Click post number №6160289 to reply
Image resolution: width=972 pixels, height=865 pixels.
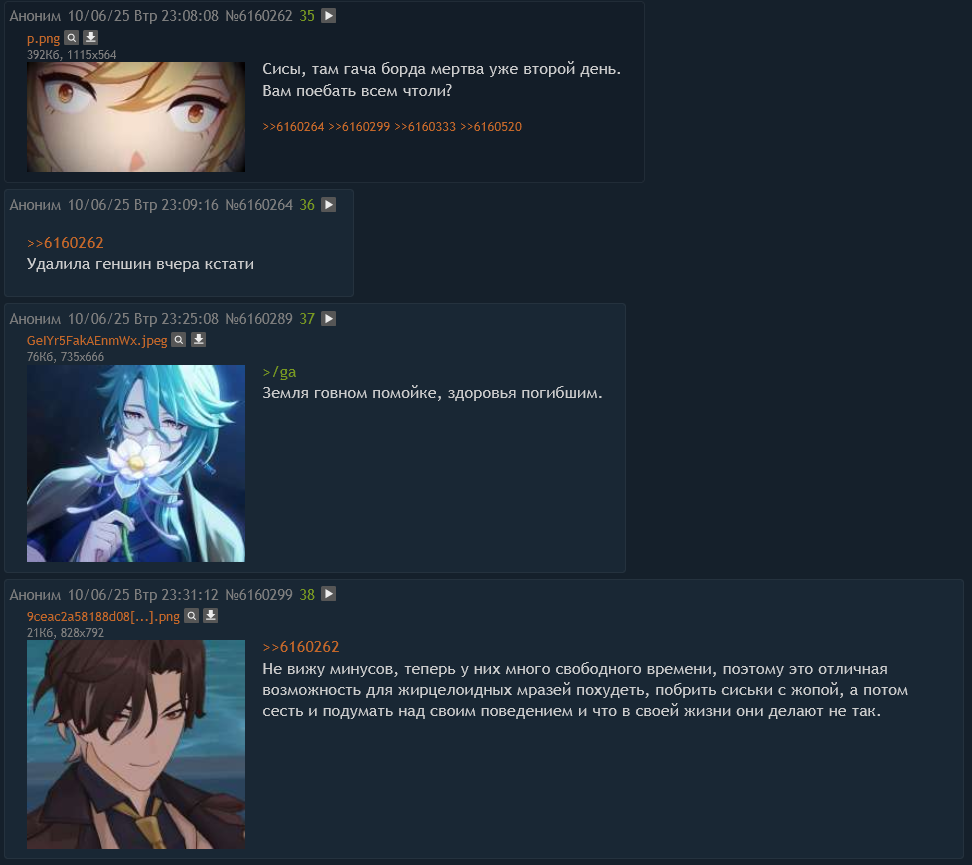(259, 319)
